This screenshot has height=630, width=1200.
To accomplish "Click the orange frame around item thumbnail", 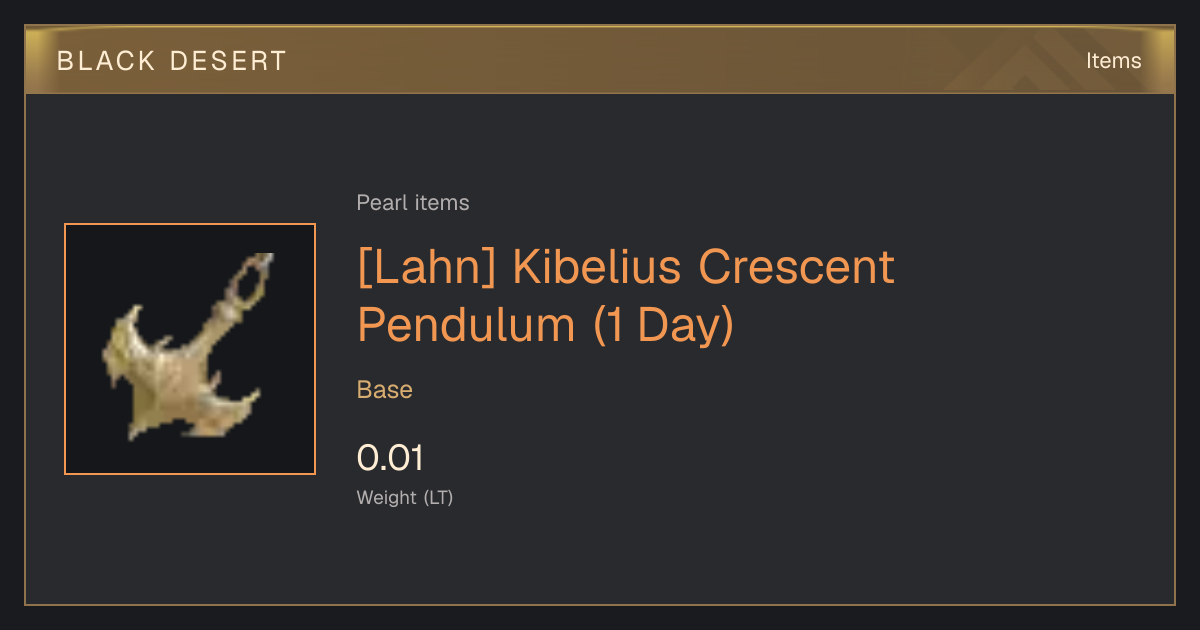I will pos(190,224).
